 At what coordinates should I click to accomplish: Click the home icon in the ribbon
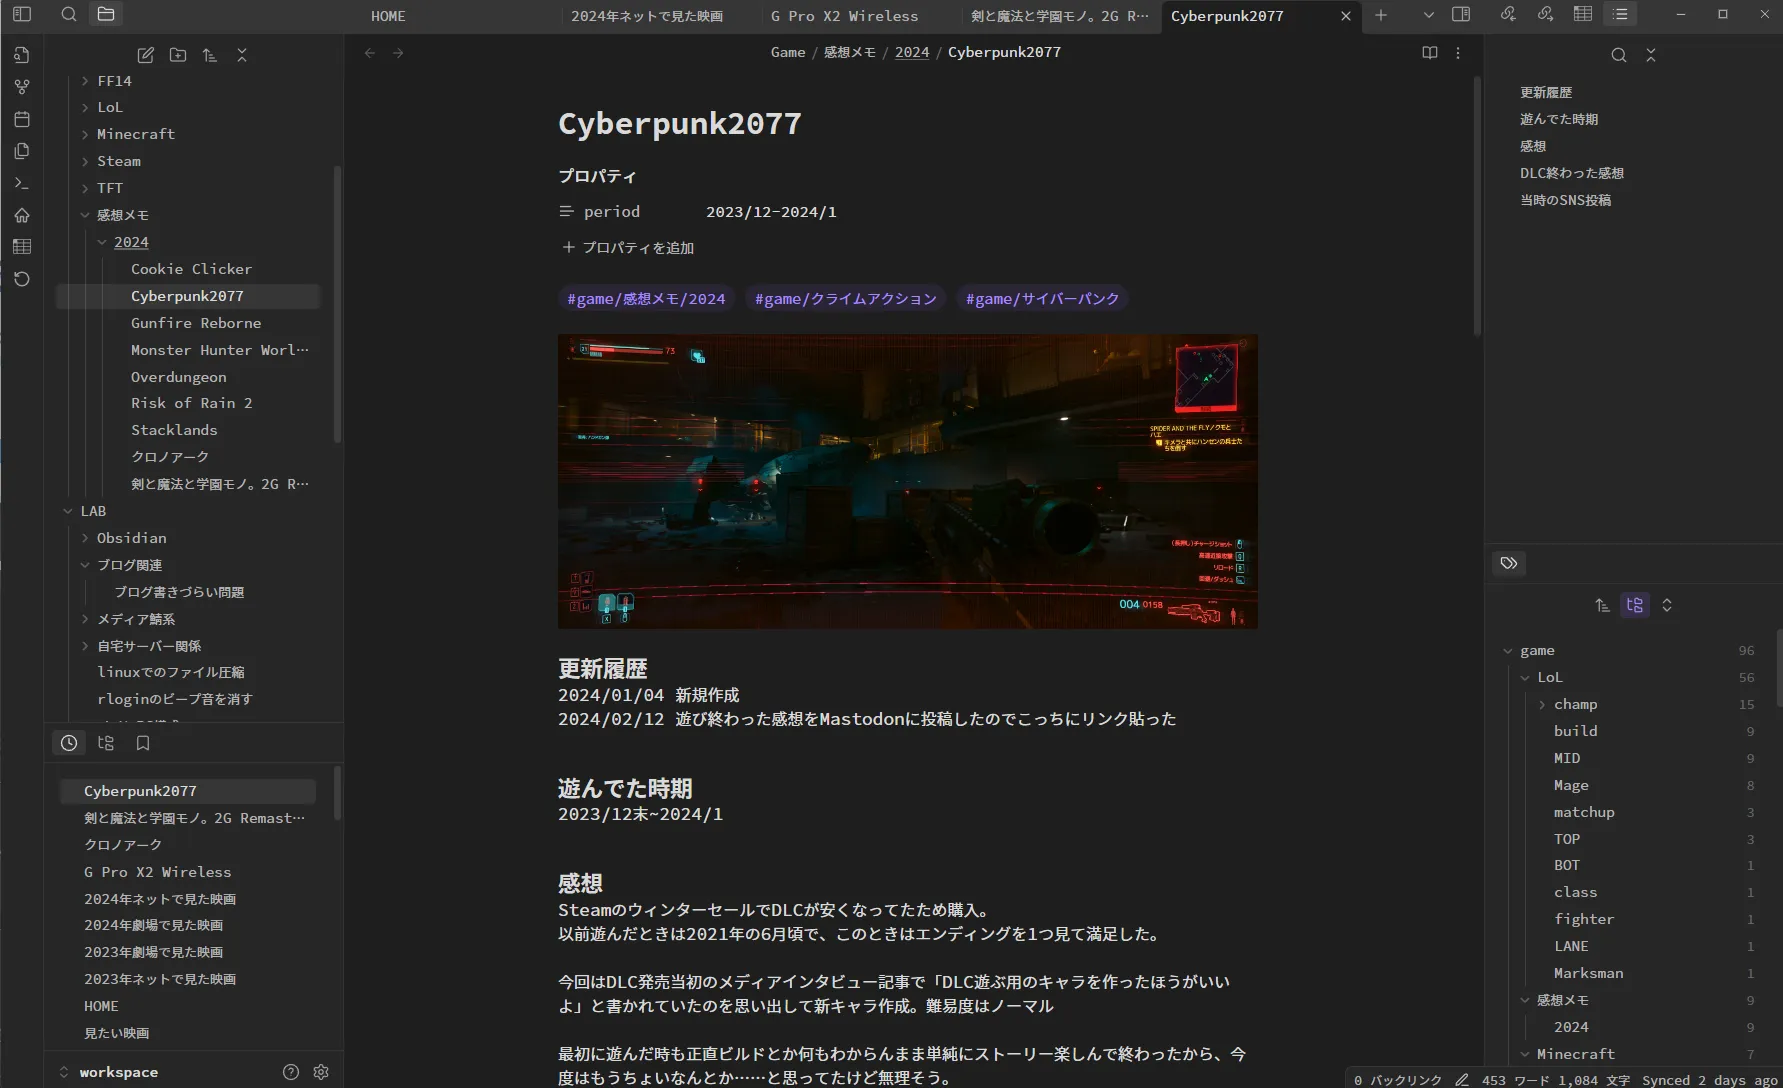pos(22,215)
